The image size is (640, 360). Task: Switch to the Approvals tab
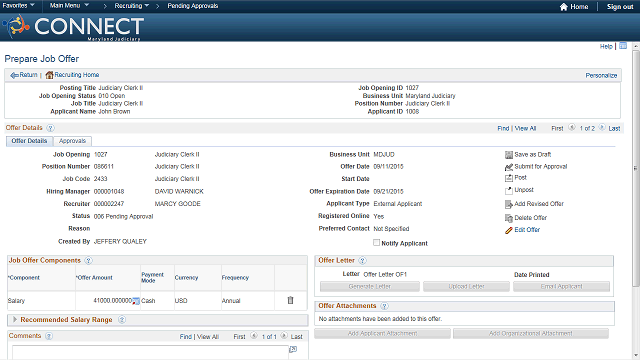tap(72, 141)
